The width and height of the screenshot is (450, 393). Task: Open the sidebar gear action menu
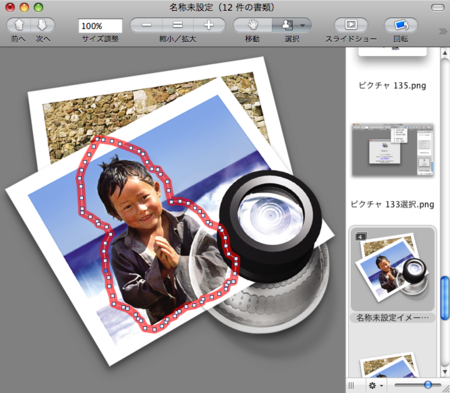click(x=376, y=386)
